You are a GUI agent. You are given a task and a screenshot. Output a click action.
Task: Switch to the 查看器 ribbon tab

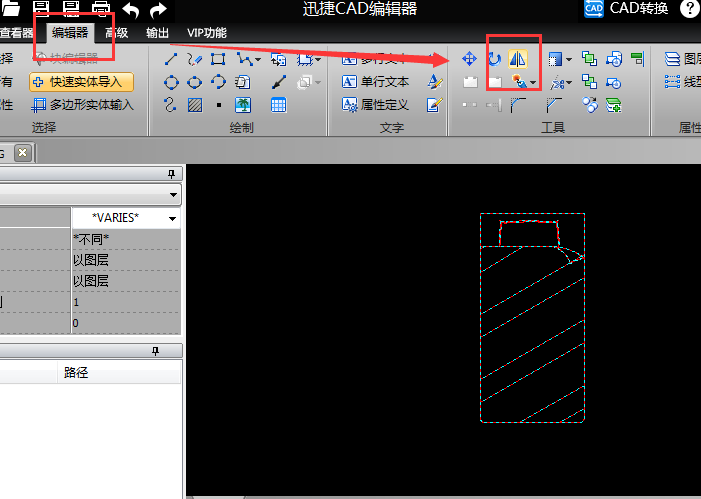coord(17,33)
